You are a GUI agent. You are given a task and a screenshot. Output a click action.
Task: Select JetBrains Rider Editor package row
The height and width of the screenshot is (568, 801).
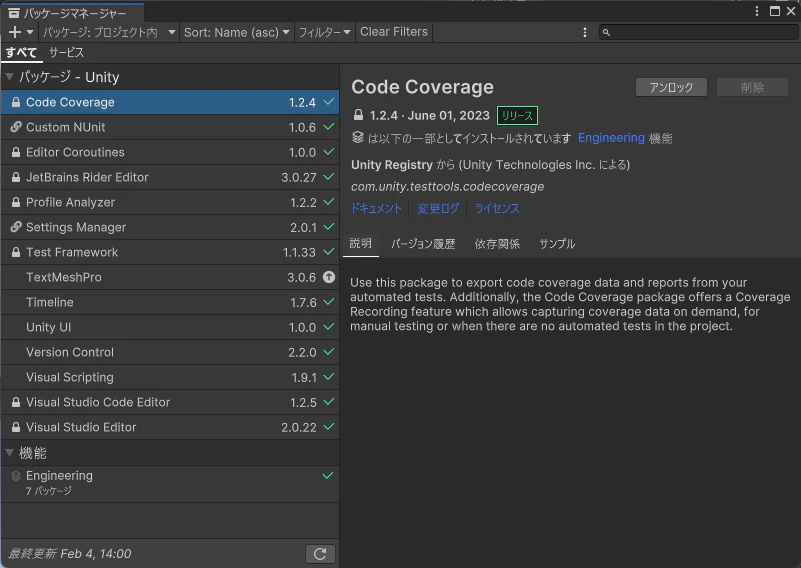[x=170, y=177]
